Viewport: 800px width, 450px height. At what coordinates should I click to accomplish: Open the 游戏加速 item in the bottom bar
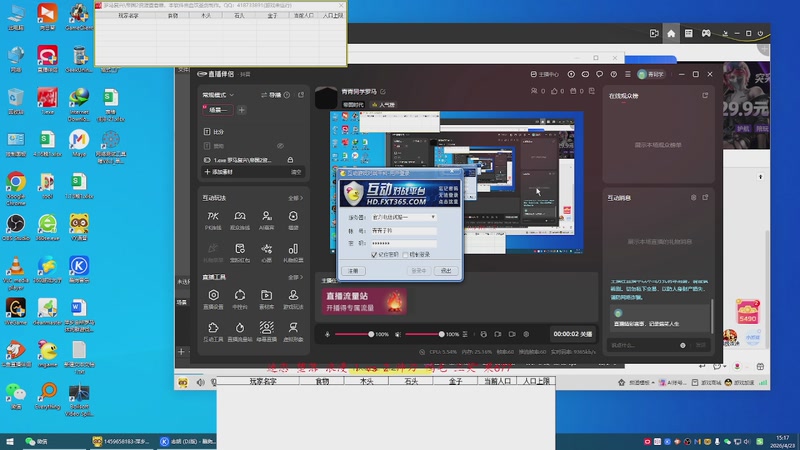pos(739,382)
